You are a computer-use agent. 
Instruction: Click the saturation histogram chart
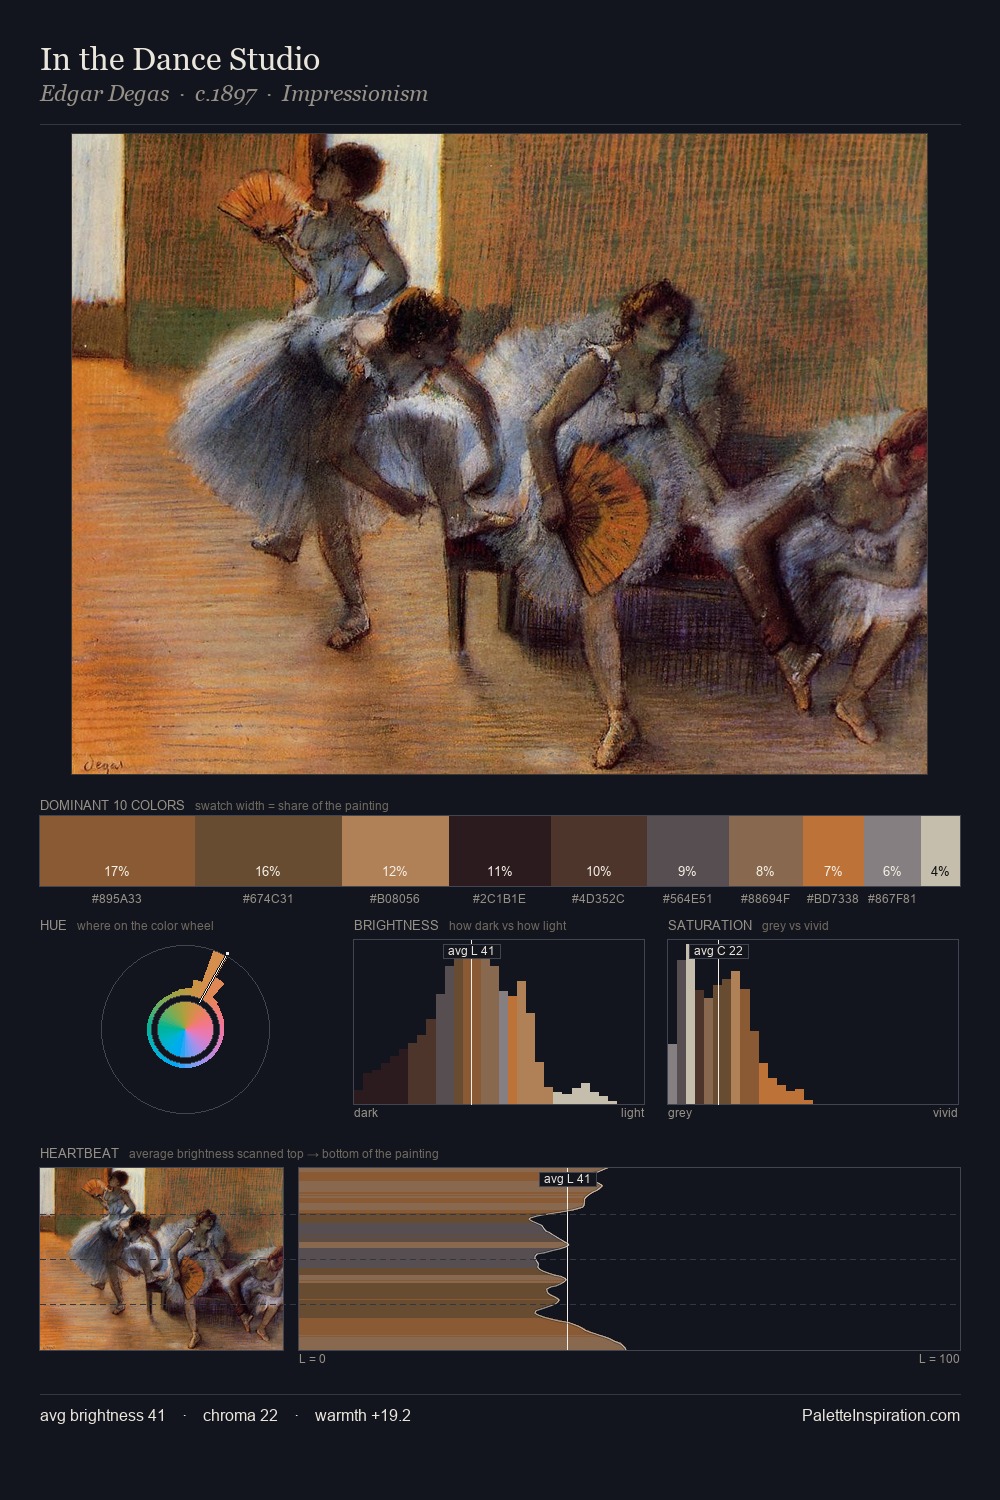coord(813,1022)
